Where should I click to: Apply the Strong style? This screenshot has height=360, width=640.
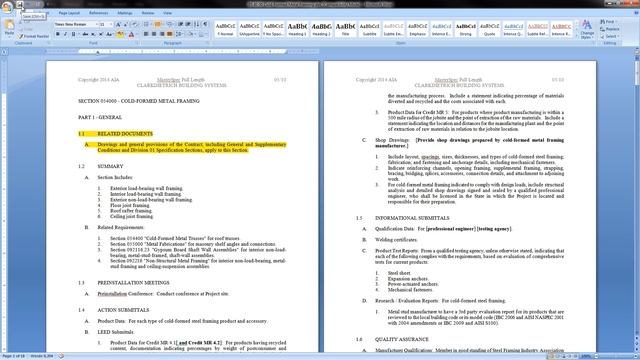(466, 29)
